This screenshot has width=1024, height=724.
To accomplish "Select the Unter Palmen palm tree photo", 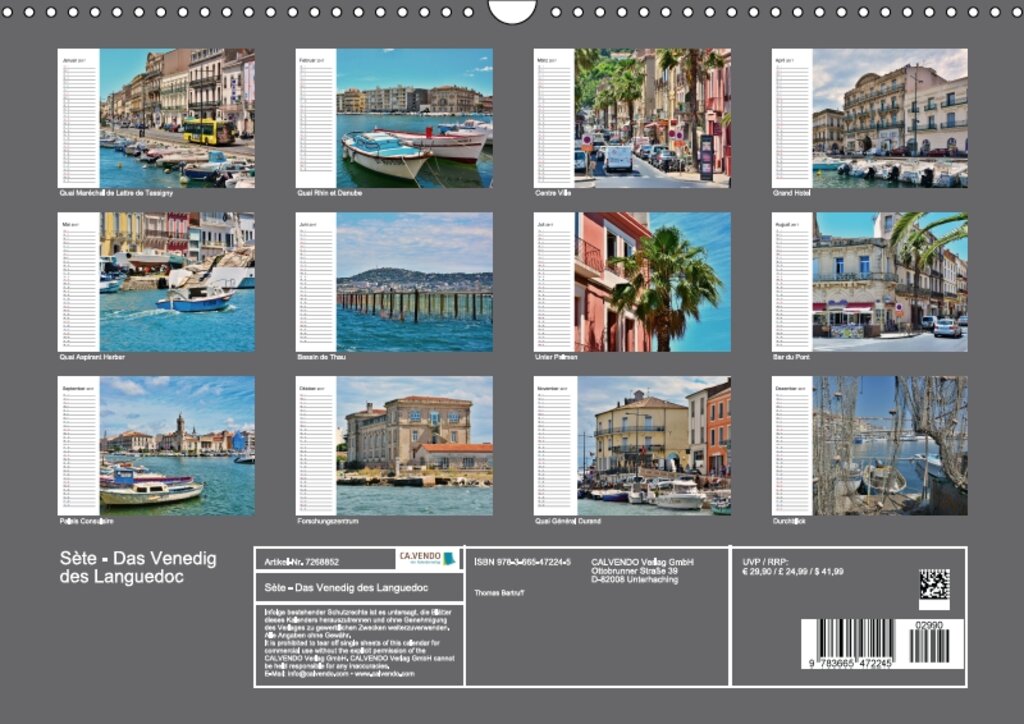I will click(652, 282).
